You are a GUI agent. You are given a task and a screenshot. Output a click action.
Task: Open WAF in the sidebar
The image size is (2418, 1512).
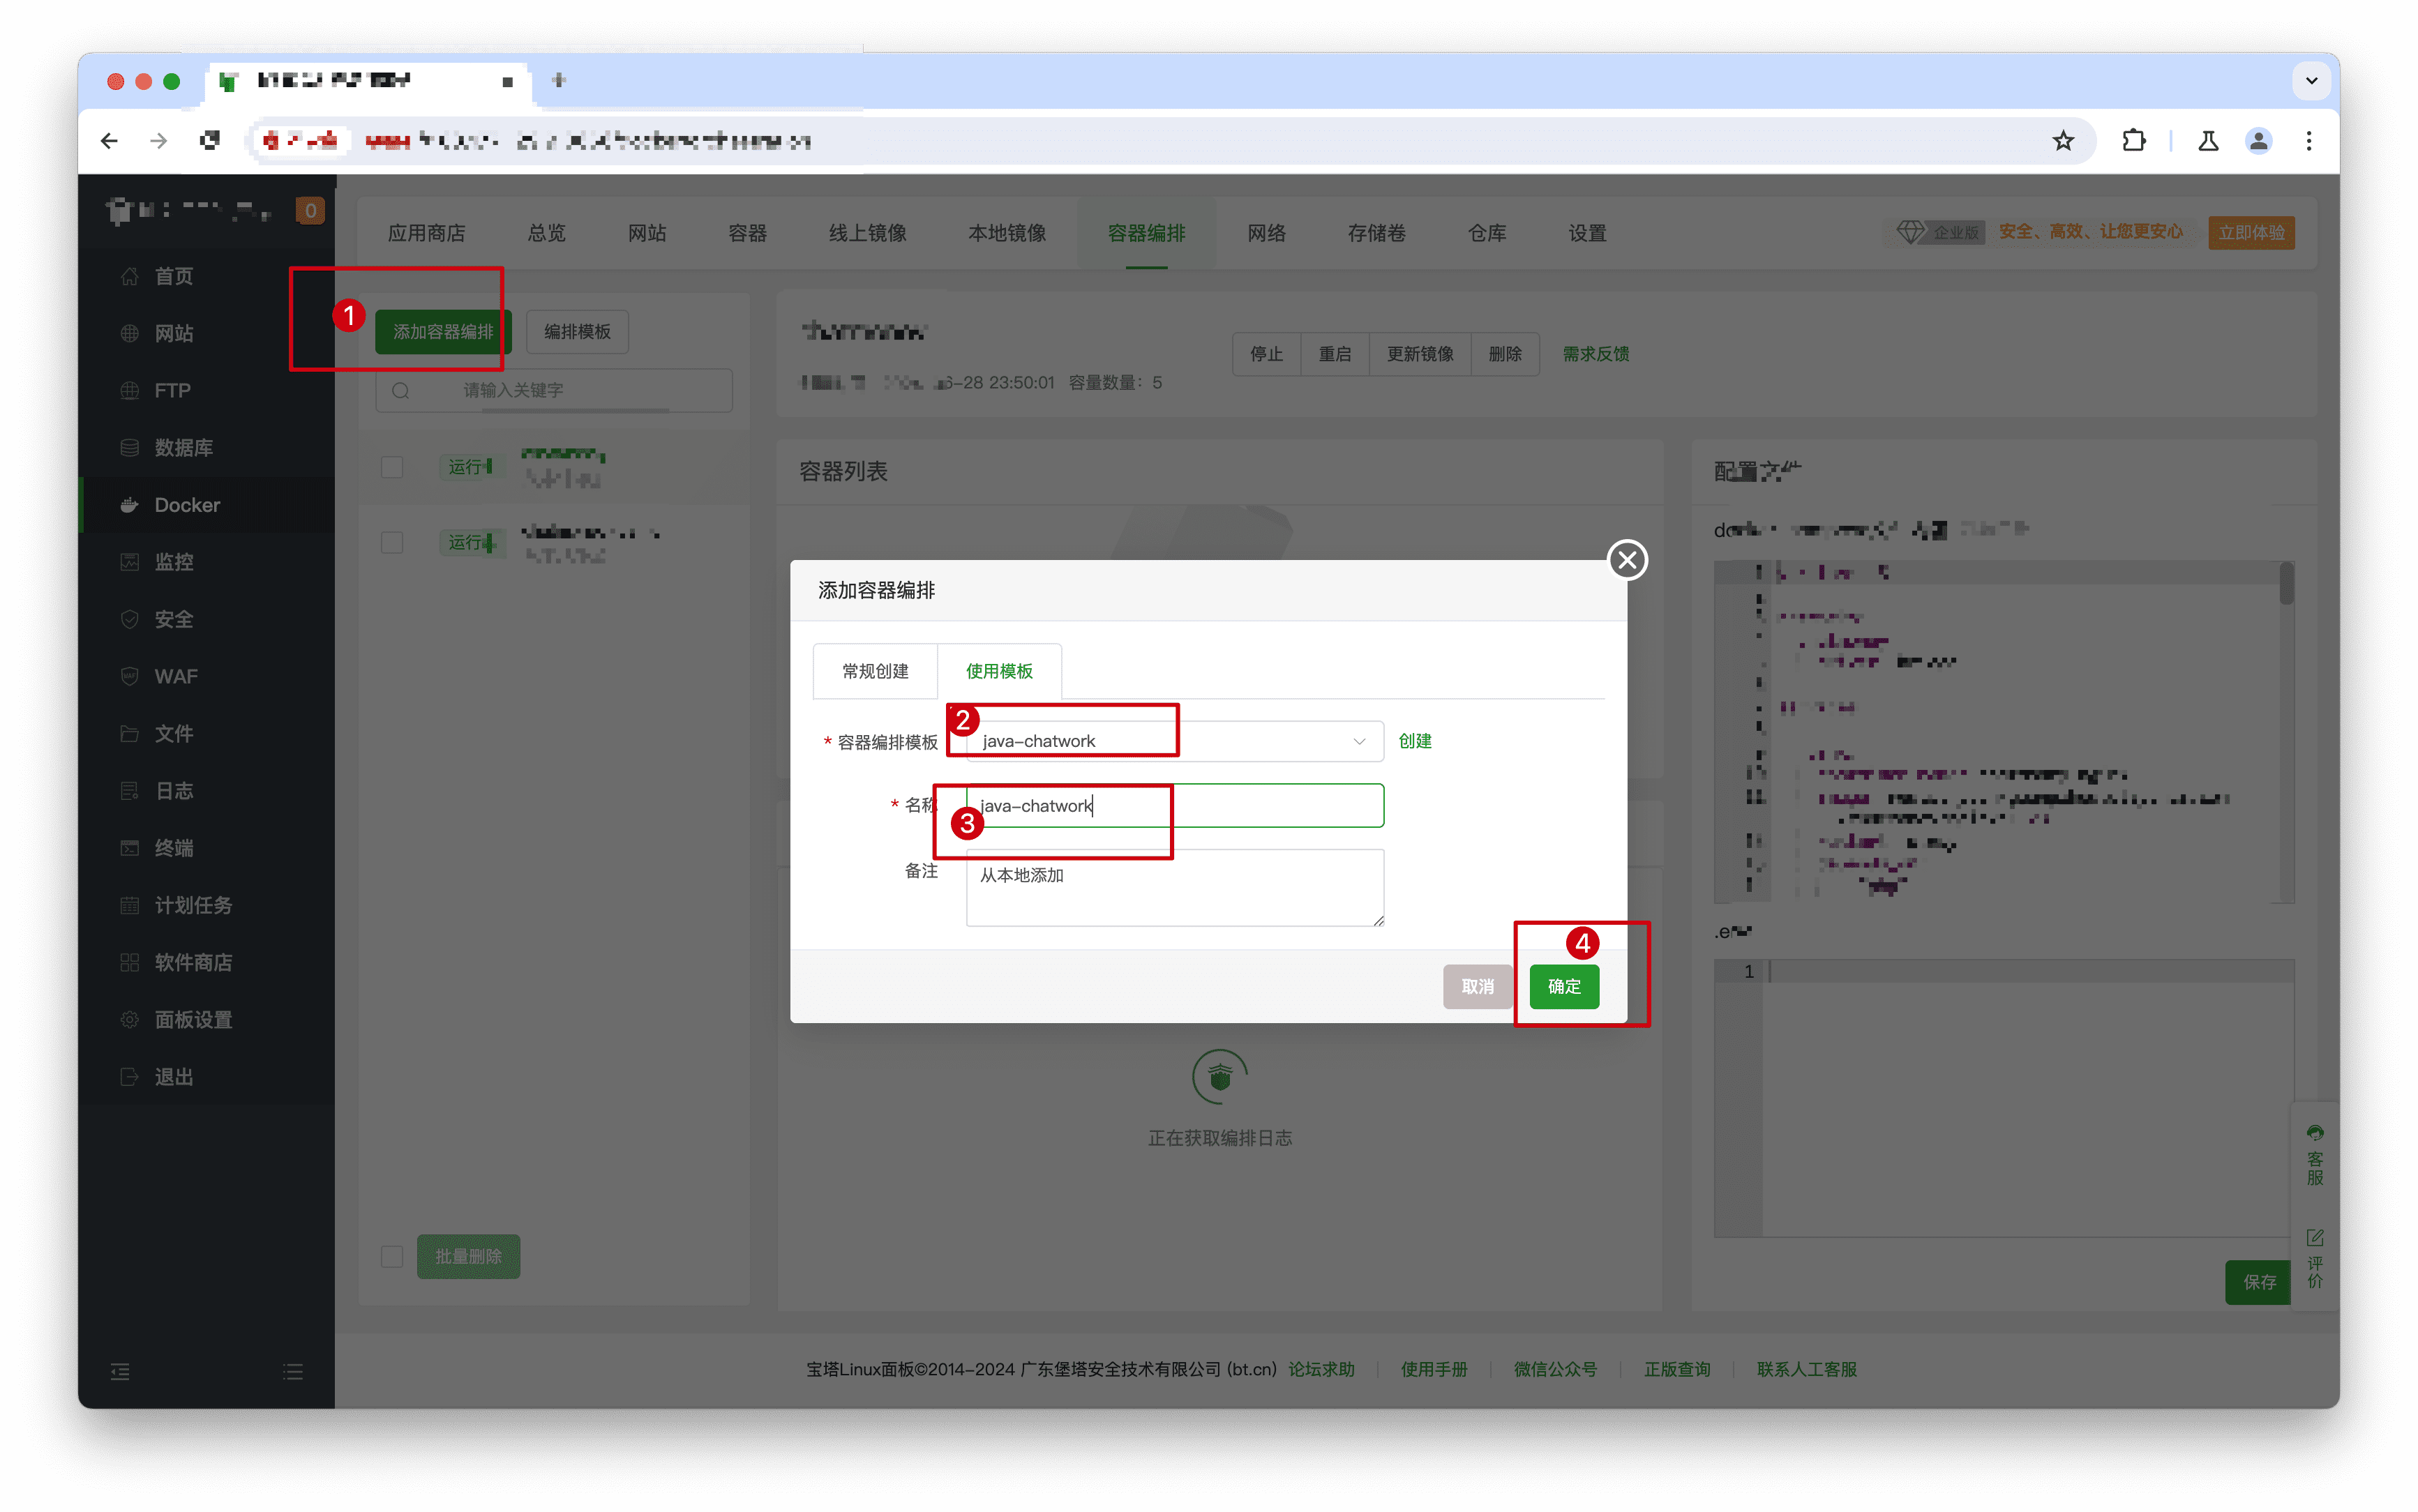tap(207, 676)
